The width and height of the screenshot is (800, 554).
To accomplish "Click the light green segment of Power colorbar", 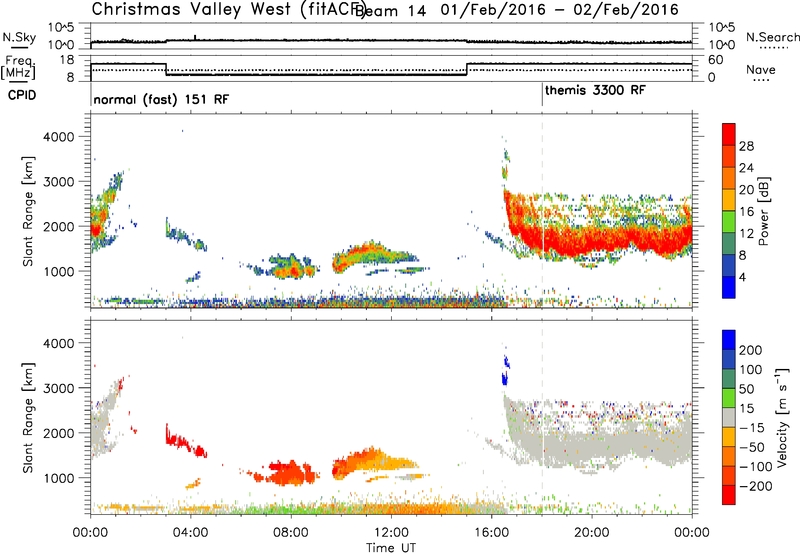I will 729,222.
